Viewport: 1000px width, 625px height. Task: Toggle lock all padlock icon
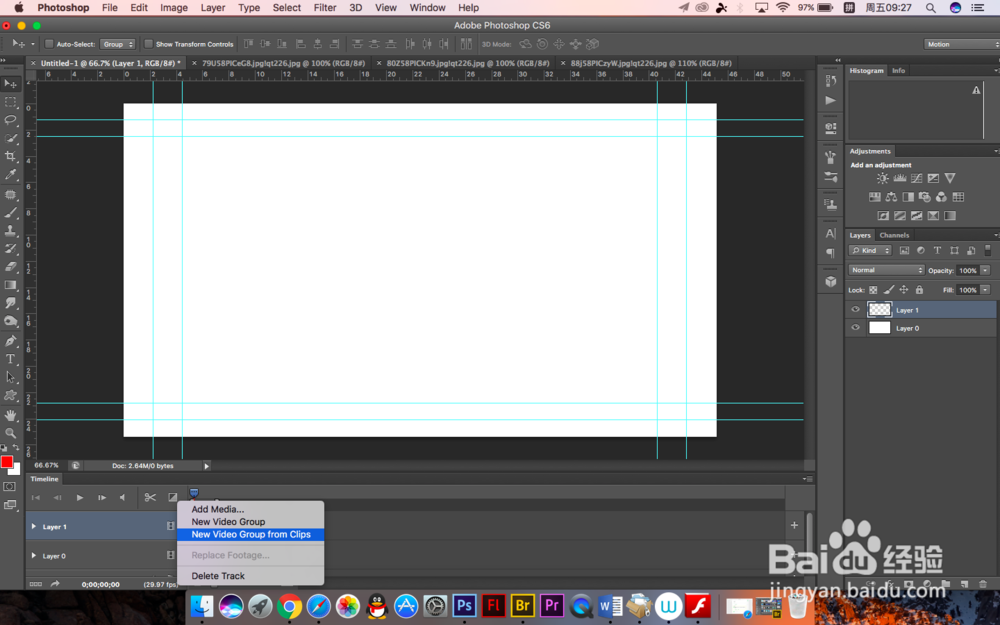[x=919, y=290]
